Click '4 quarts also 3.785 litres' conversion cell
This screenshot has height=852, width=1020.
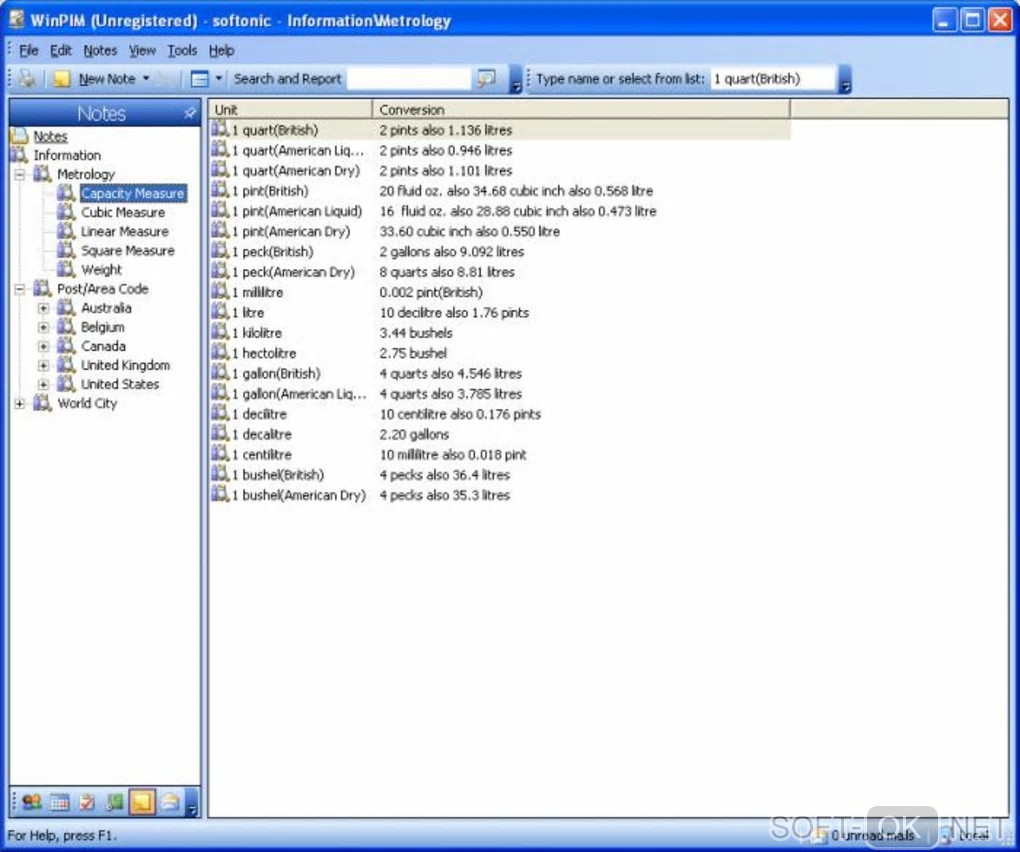pyautogui.click(x=451, y=393)
